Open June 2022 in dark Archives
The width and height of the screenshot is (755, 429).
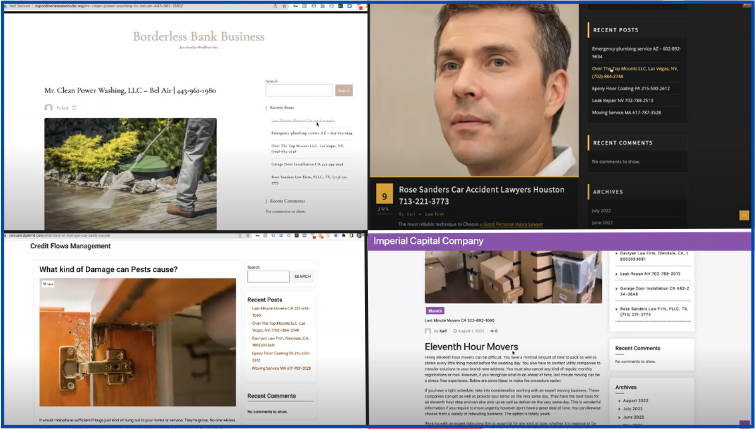pyautogui.click(x=602, y=223)
